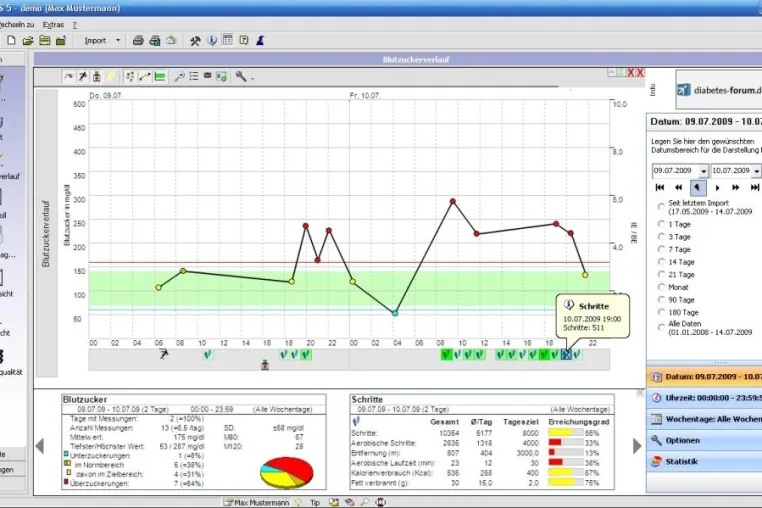Click the Fett verbrannt 75% progress bar
The height and width of the screenshot is (508, 762).
[566, 482]
